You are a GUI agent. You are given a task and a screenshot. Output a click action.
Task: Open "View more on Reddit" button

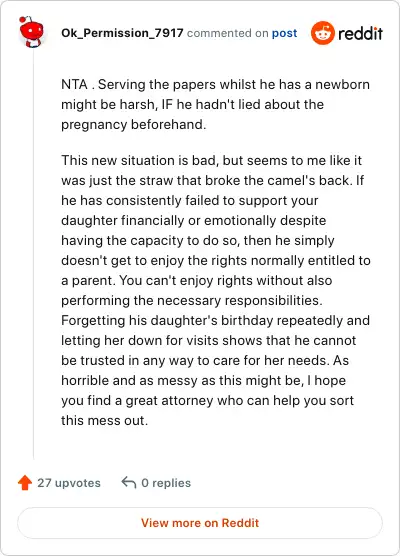point(200,523)
